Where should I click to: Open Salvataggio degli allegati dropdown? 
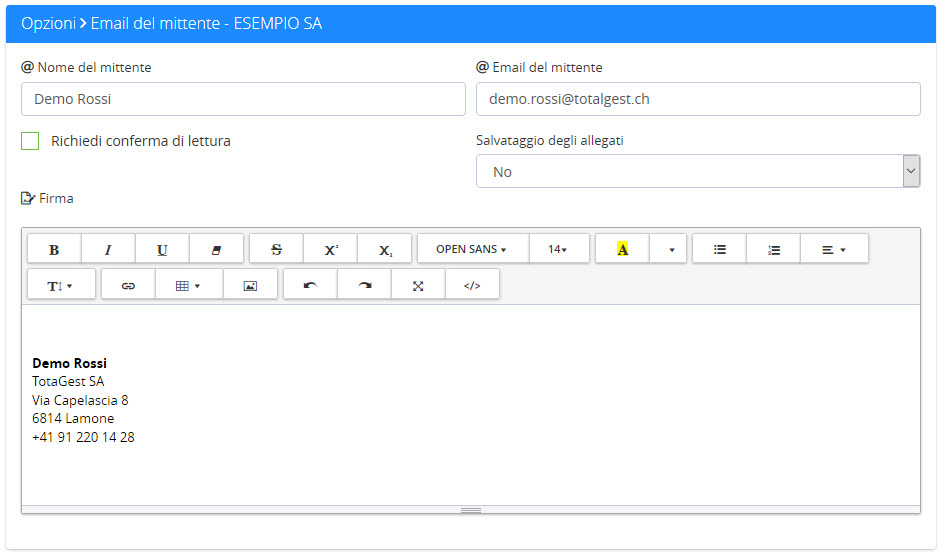click(697, 172)
